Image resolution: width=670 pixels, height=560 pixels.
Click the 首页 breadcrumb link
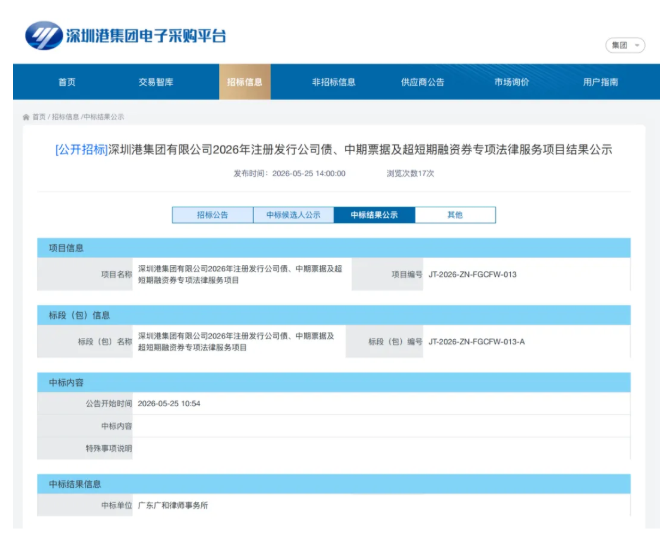[x=39, y=117]
